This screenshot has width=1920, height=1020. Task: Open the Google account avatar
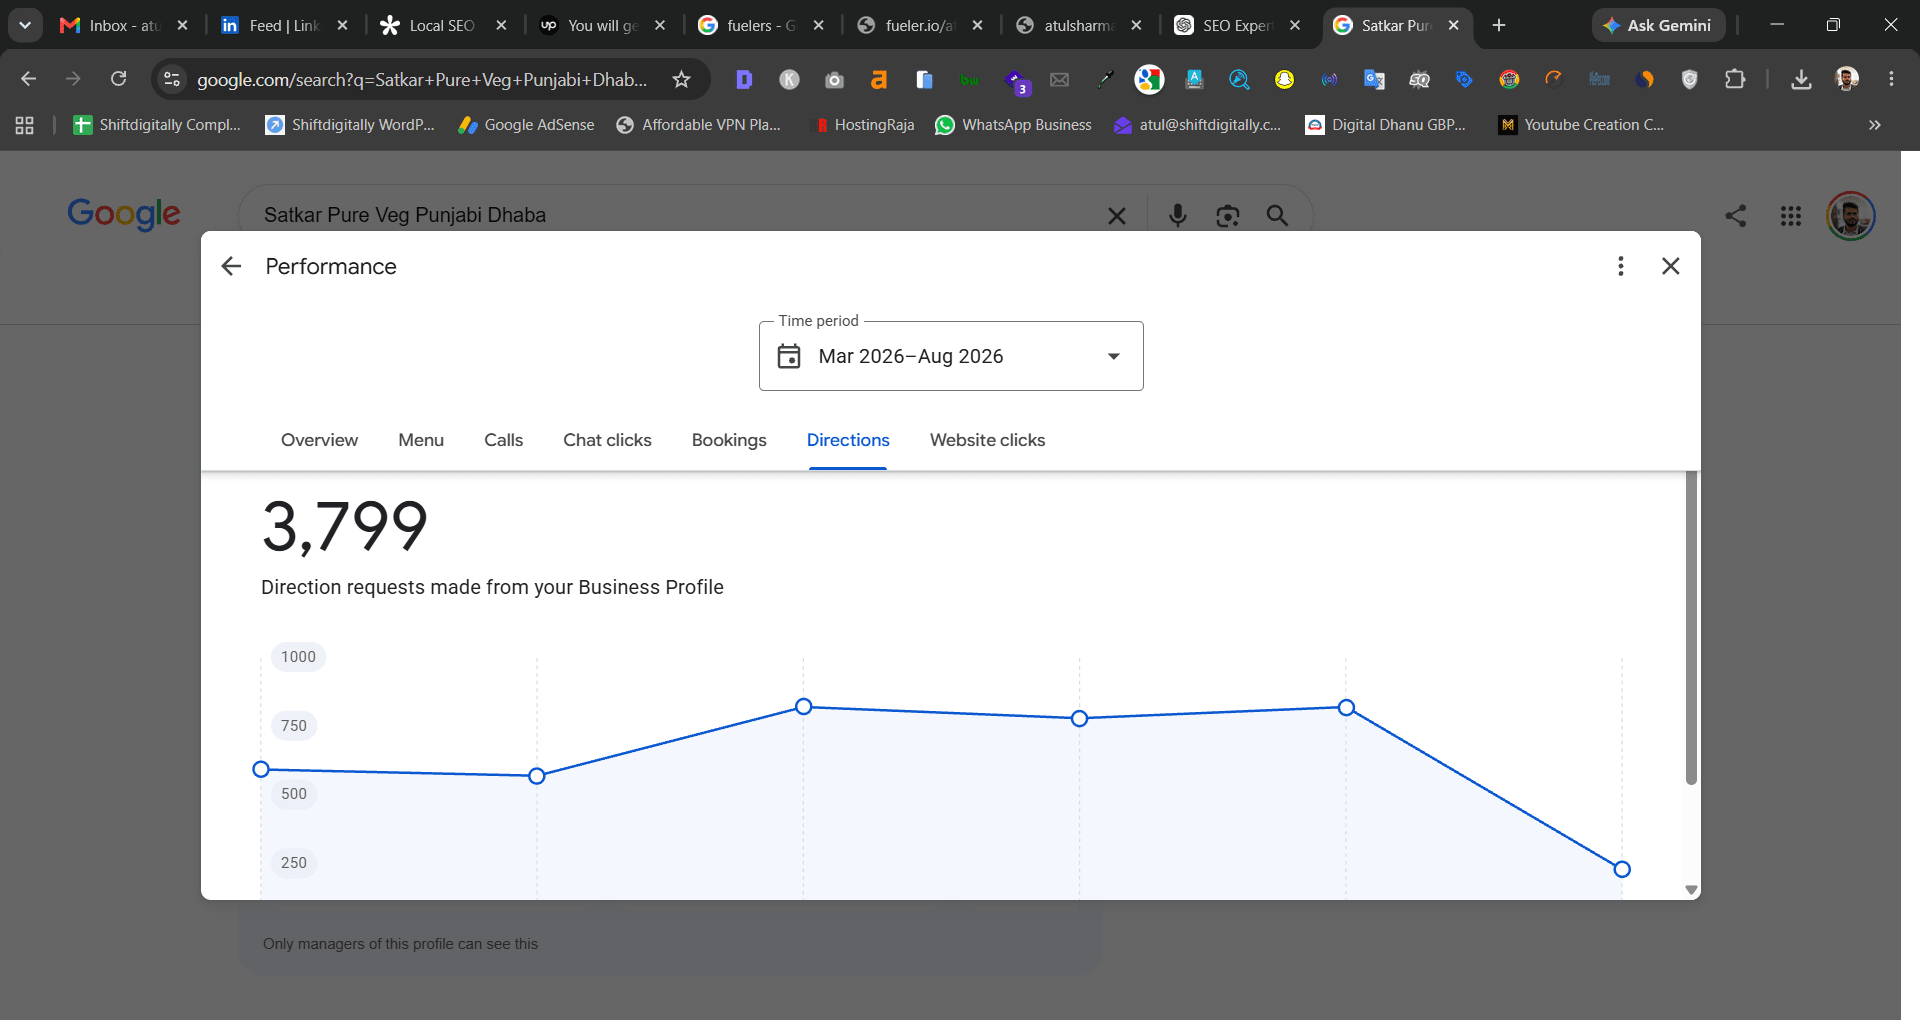(1851, 215)
